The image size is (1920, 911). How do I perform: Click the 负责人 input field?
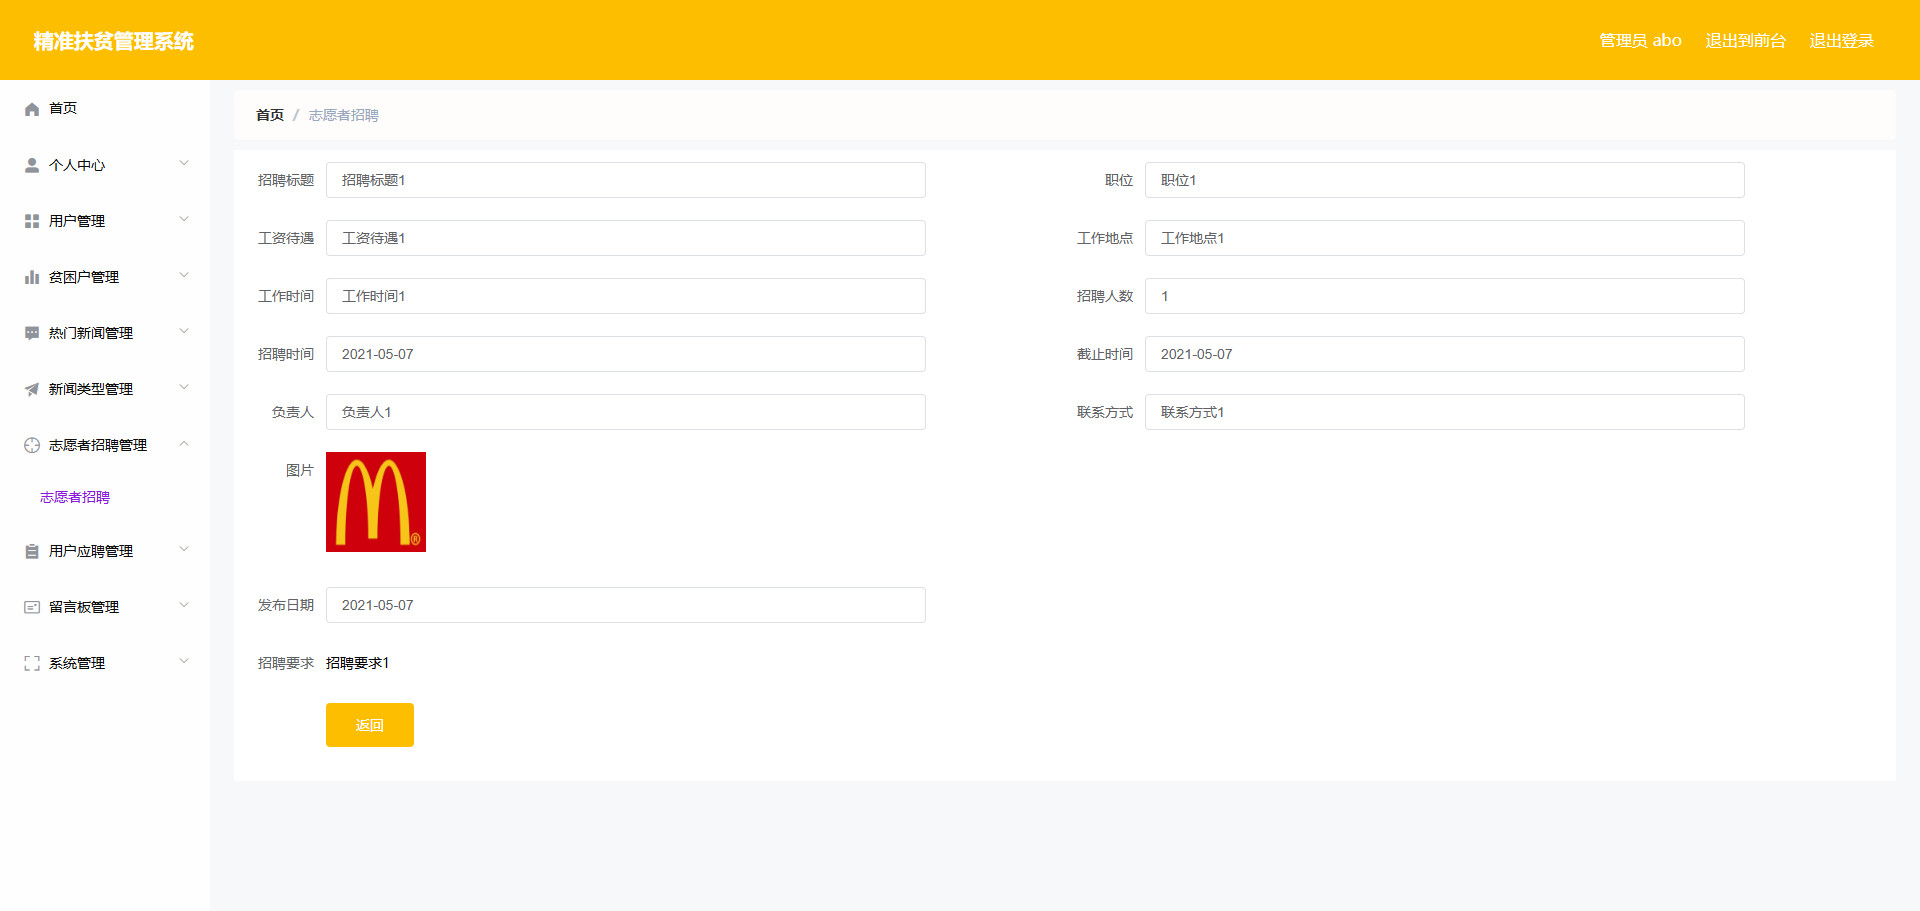pos(626,412)
